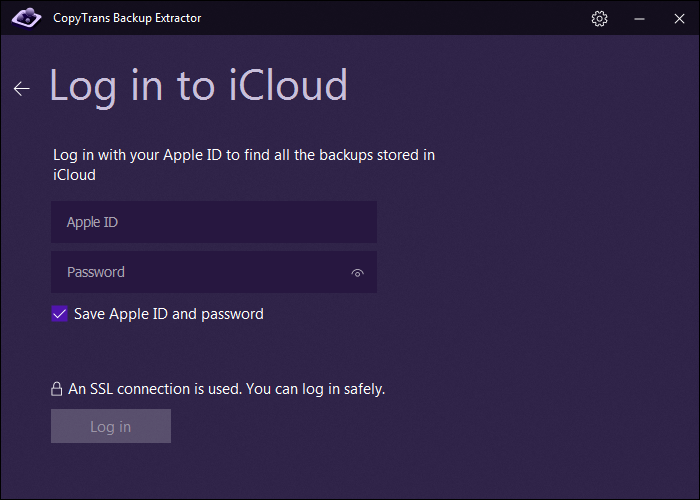Minimize the CopyTrans window
Image resolution: width=700 pixels, height=500 pixels.
639,19
